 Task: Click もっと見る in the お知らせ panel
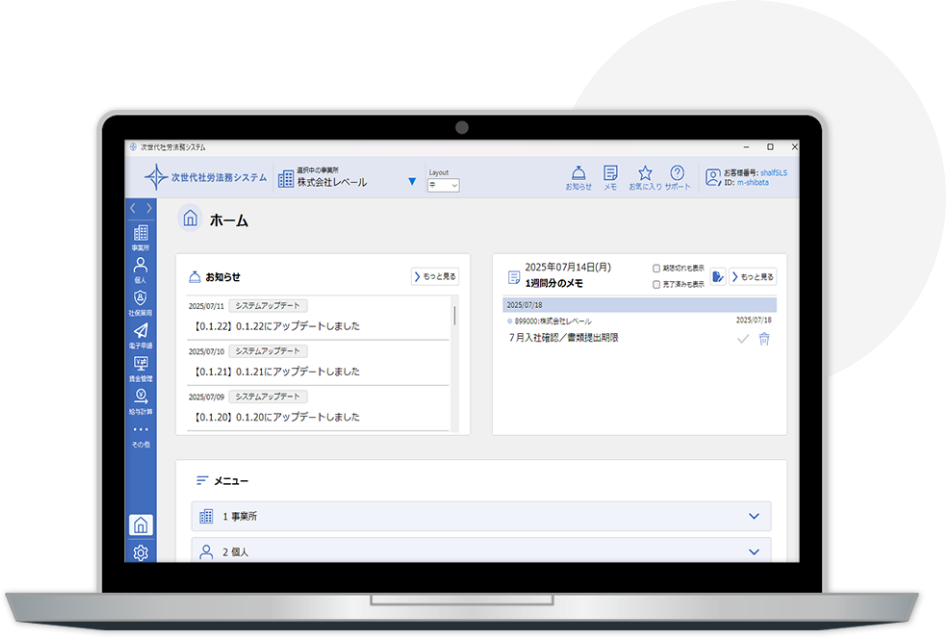(x=435, y=277)
